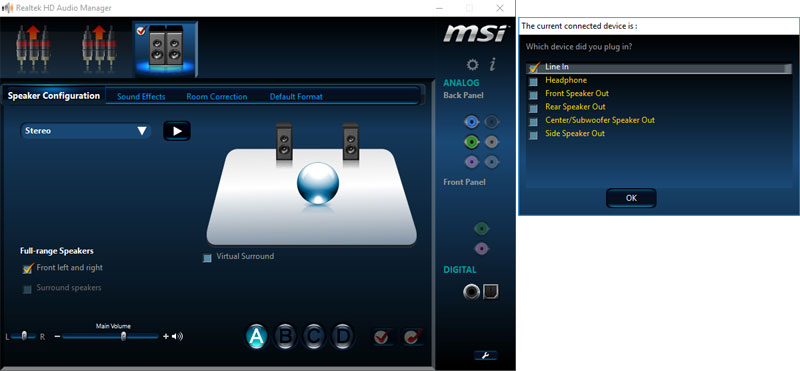Switch to Sound Effects tab

pyautogui.click(x=141, y=96)
